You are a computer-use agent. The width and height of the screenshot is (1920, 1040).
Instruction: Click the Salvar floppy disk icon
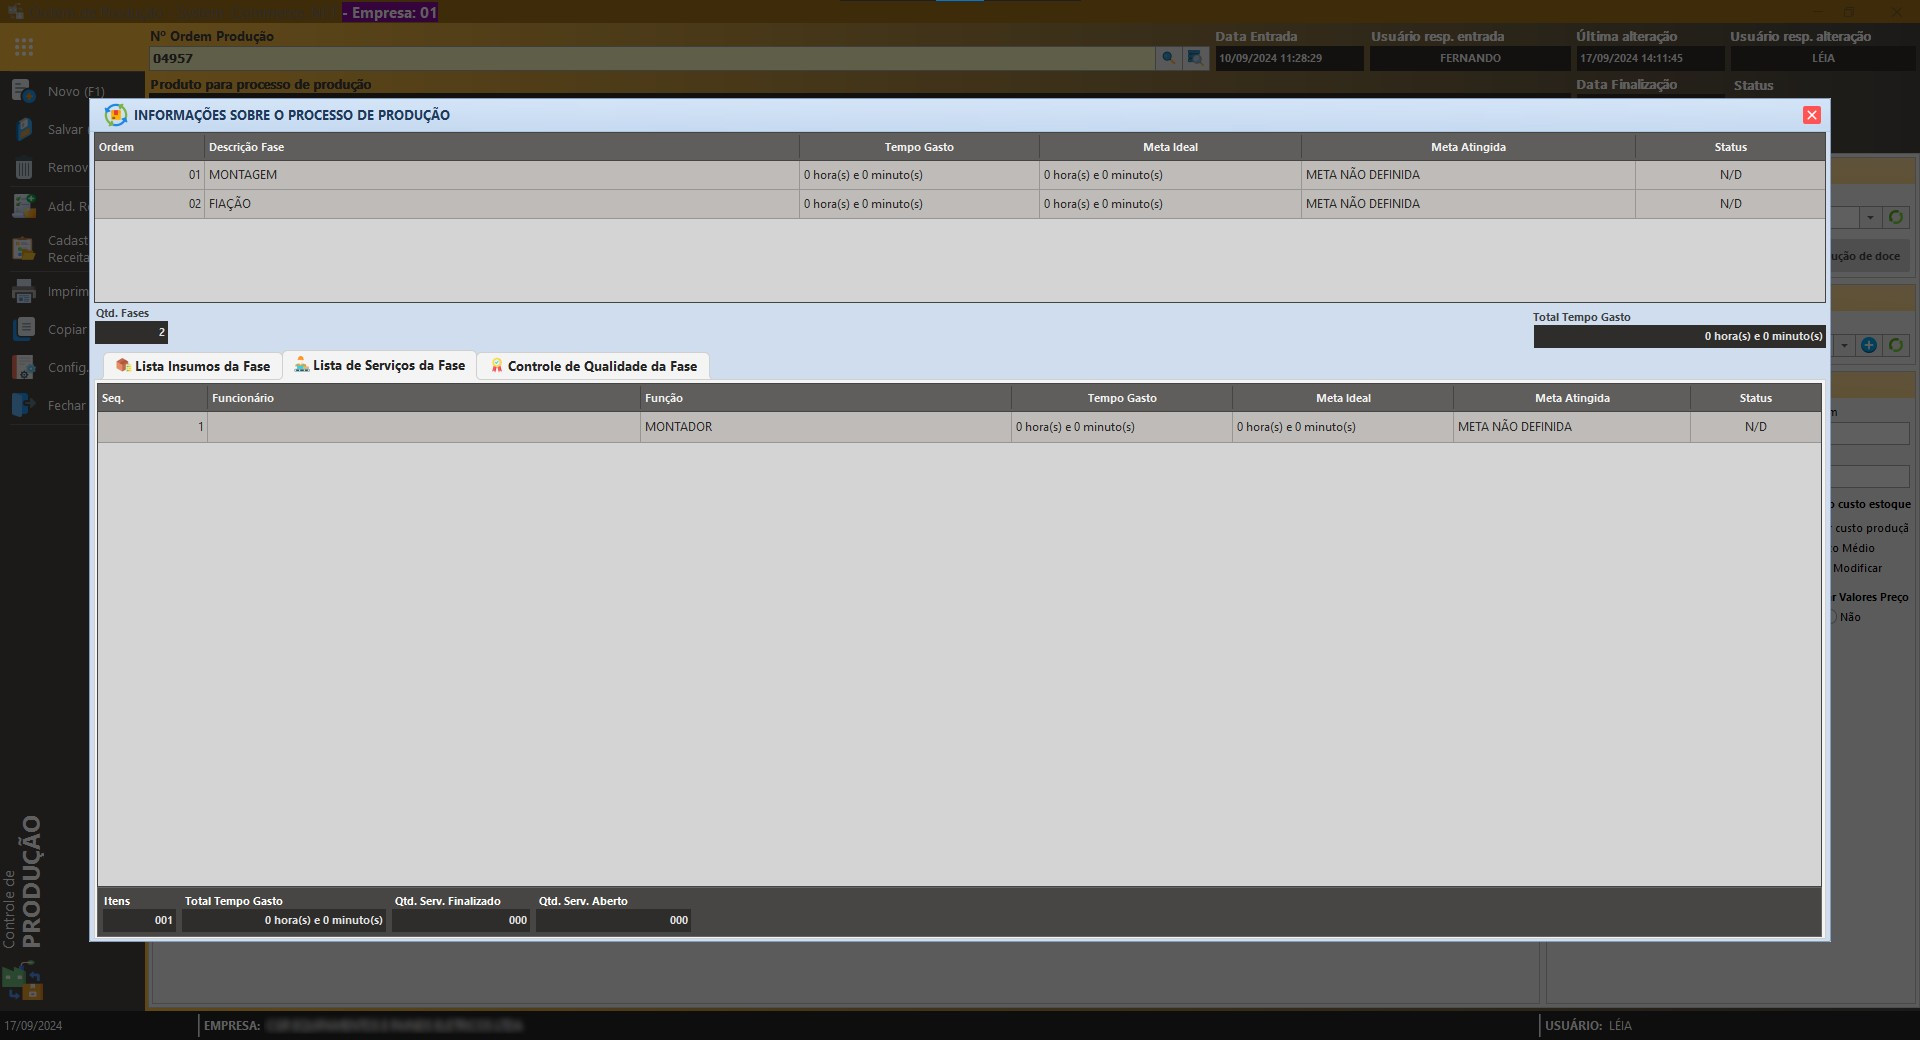(24, 129)
